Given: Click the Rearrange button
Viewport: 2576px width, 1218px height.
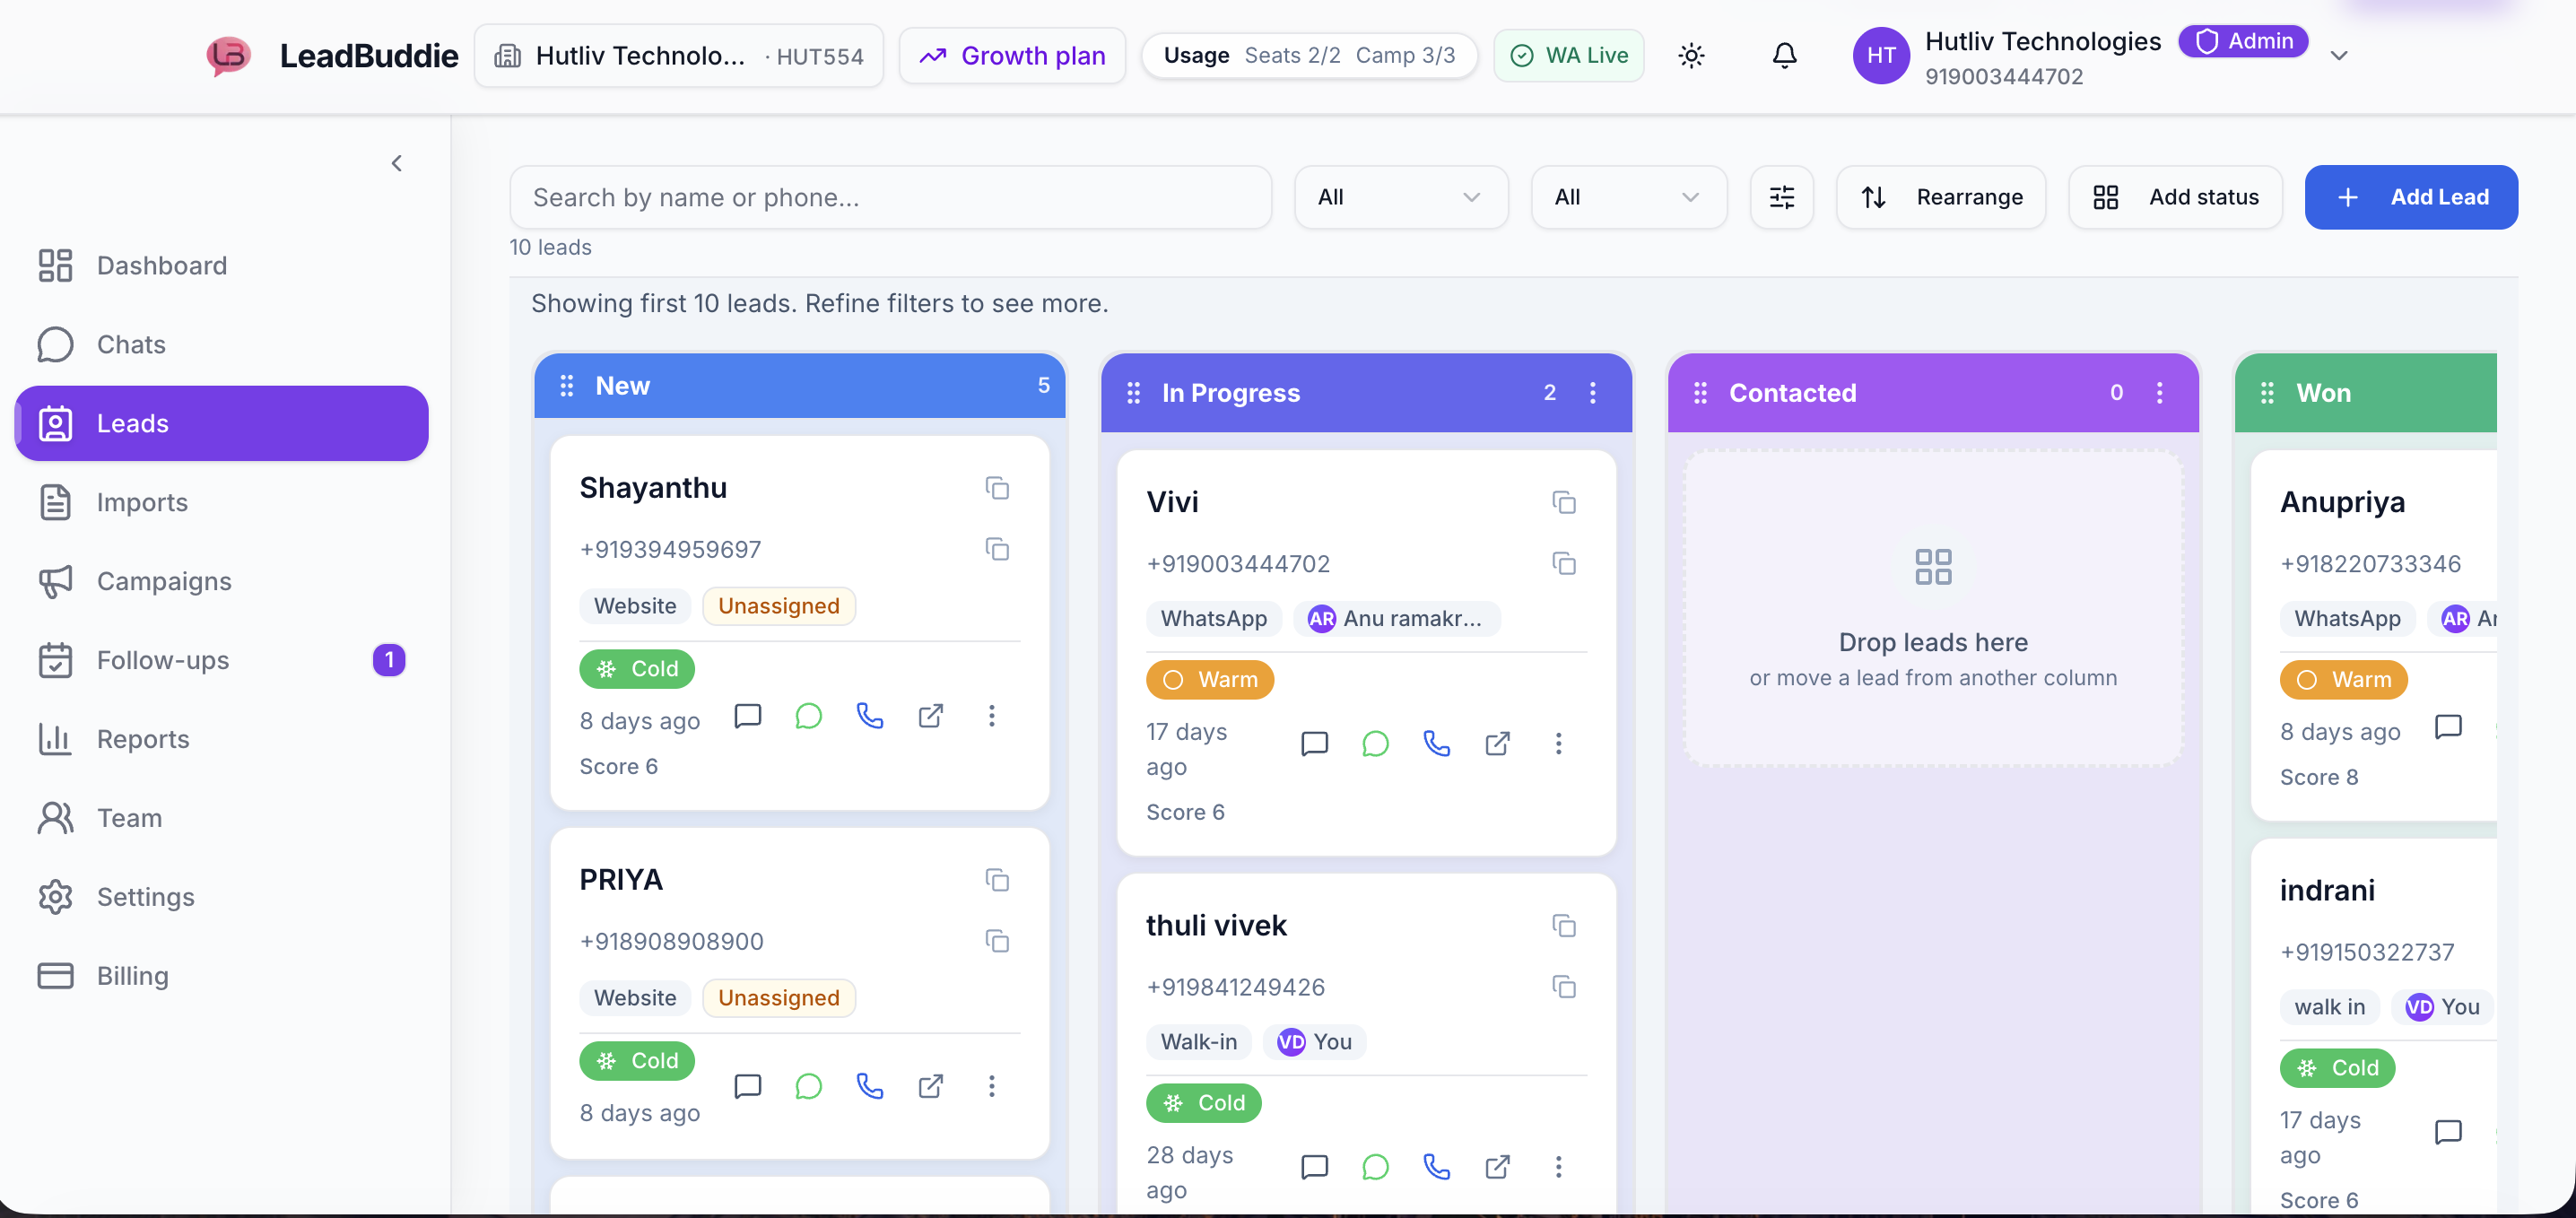Looking at the screenshot, I should coord(1940,197).
